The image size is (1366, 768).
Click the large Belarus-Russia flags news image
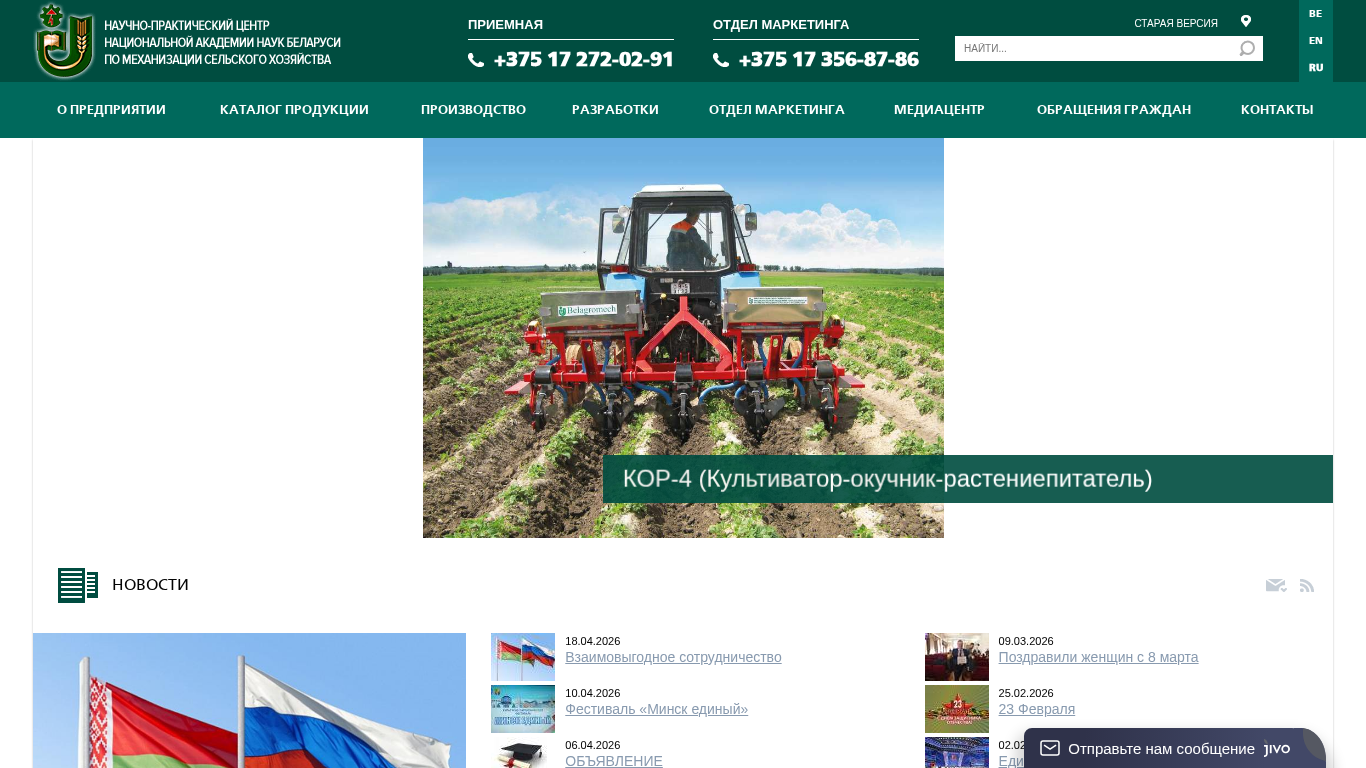(249, 700)
